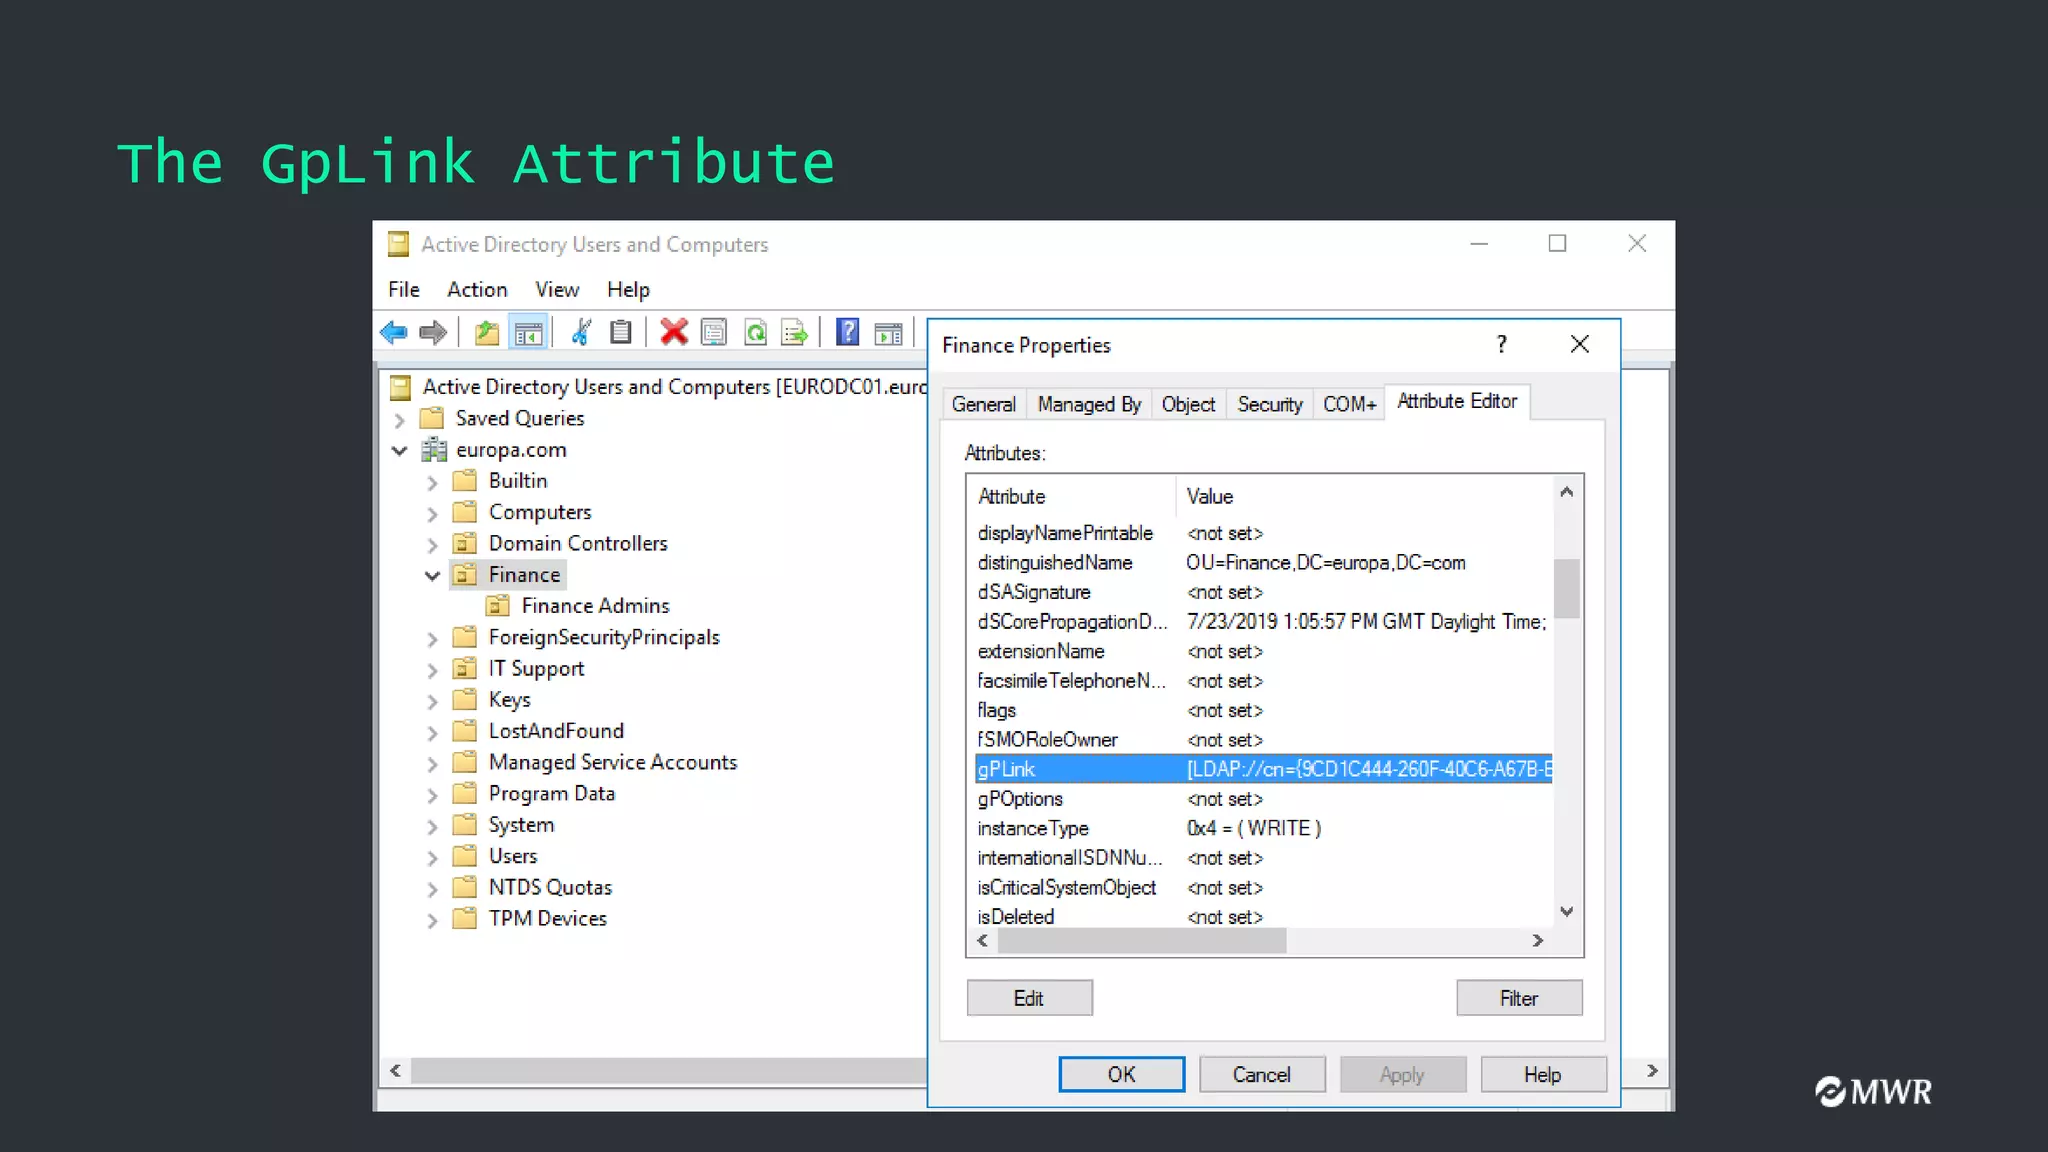Click the Export list toolbar icon

[795, 332]
